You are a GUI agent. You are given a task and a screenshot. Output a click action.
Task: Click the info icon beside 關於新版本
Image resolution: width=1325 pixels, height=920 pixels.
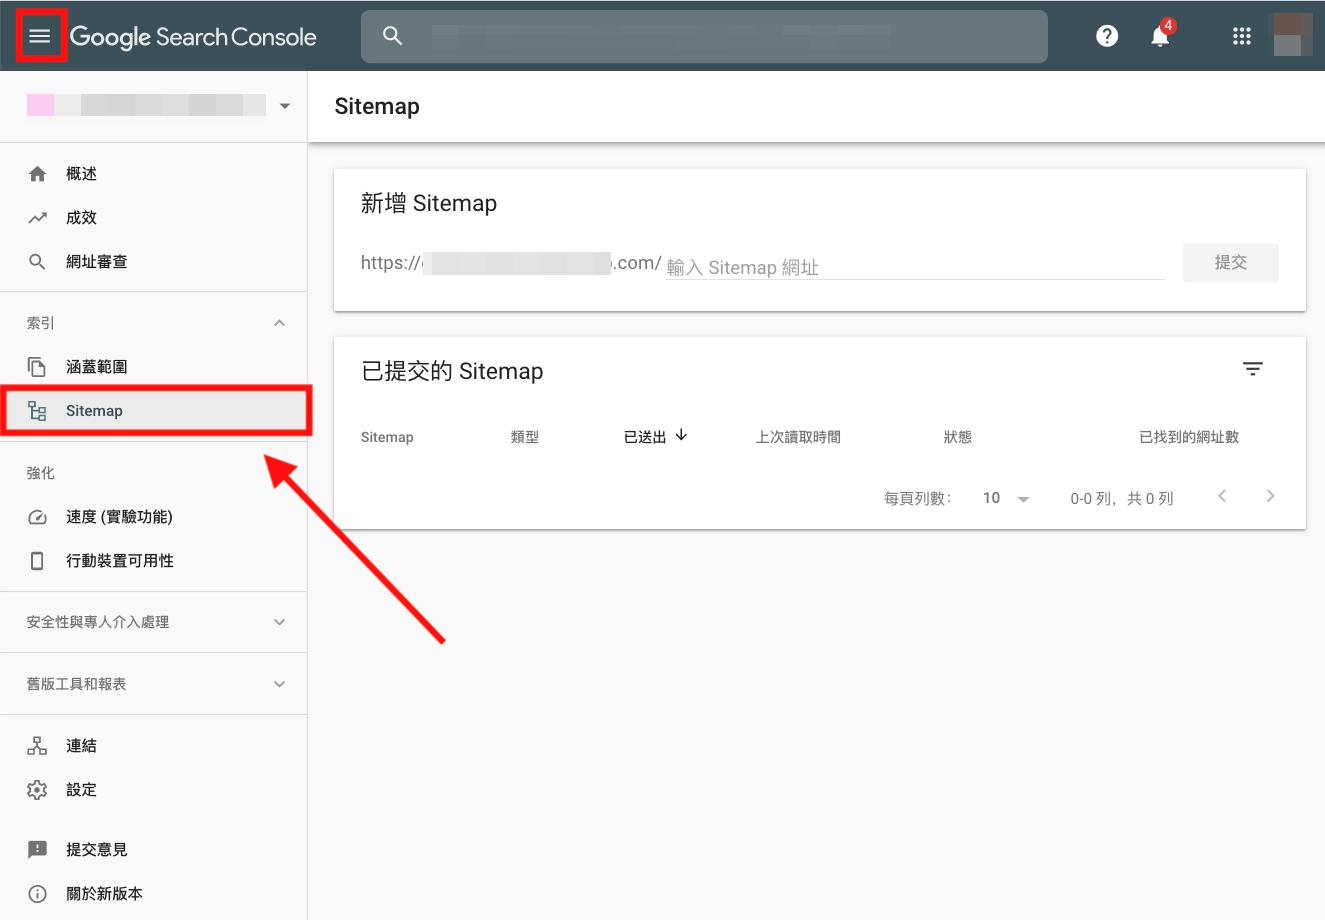[x=37, y=894]
